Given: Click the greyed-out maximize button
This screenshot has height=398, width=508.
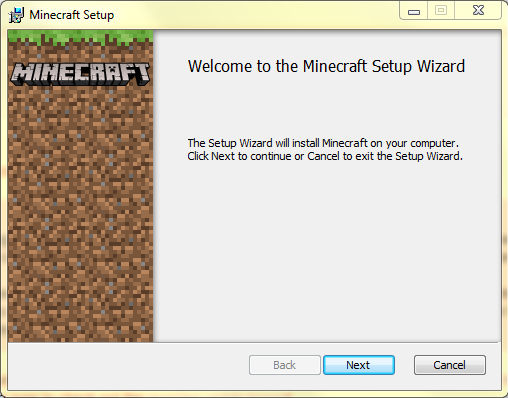Looking at the screenshot, I should click(x=441, y=11).
